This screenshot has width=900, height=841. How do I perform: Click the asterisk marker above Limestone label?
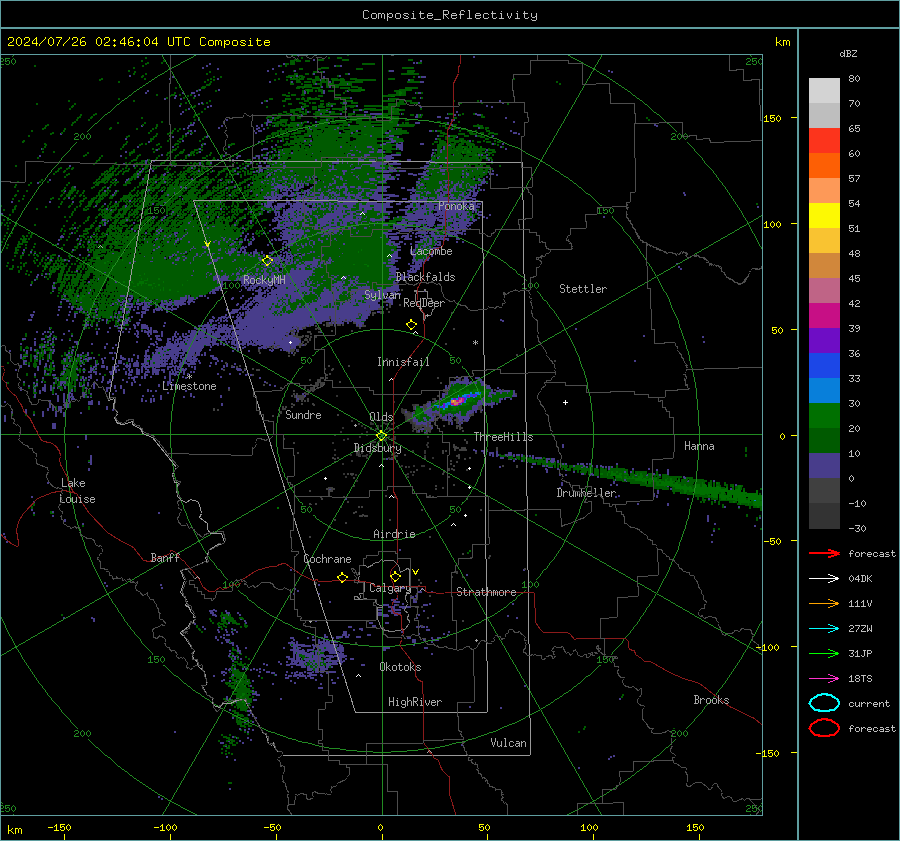189,377
